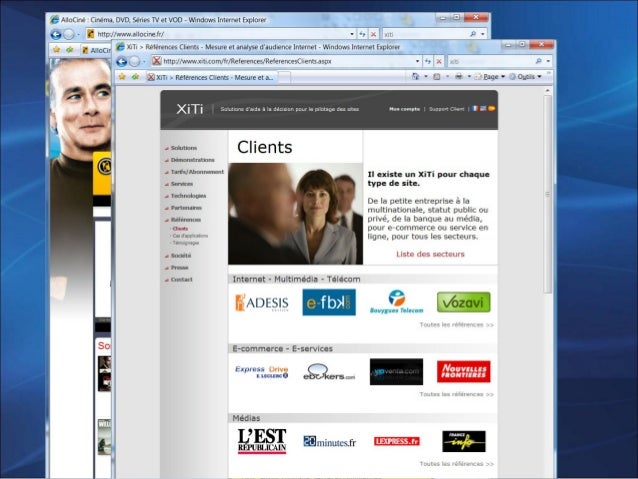
Task: Click the Print icon in the command bar
Action: pyautogui.click(x=459, y=77)
